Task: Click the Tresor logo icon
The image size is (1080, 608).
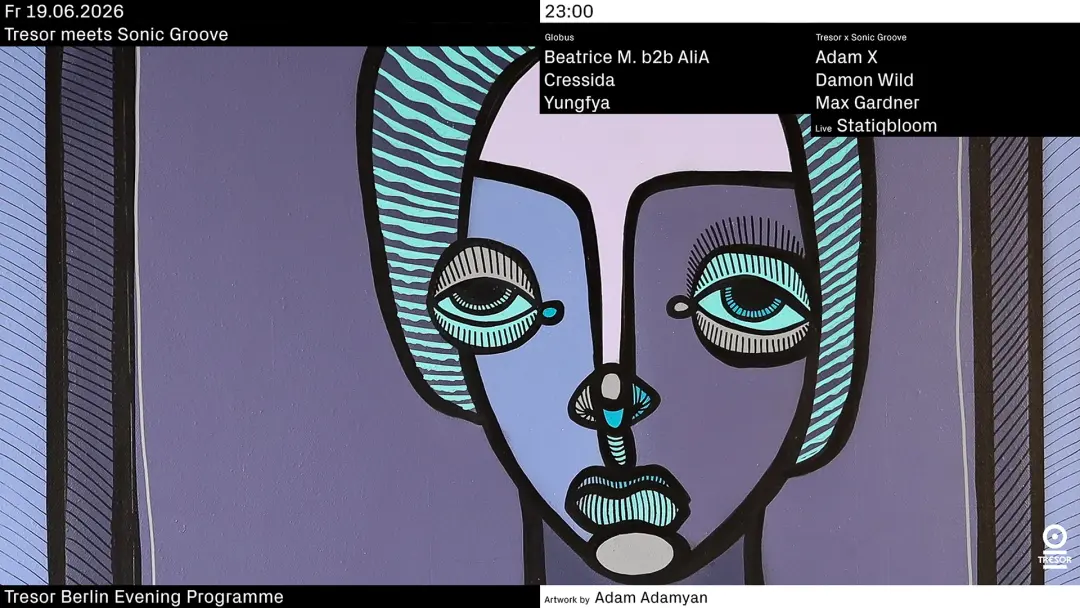Action: coord(1055,546)
